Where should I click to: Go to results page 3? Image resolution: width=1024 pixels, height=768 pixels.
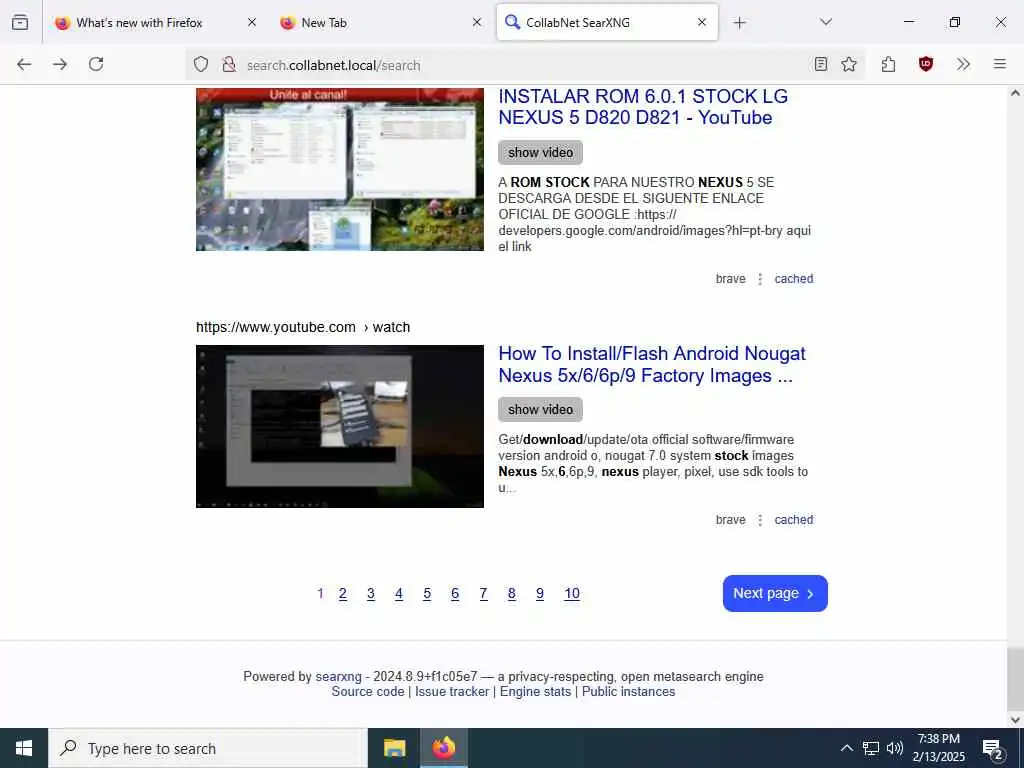[x=371, y=594]
